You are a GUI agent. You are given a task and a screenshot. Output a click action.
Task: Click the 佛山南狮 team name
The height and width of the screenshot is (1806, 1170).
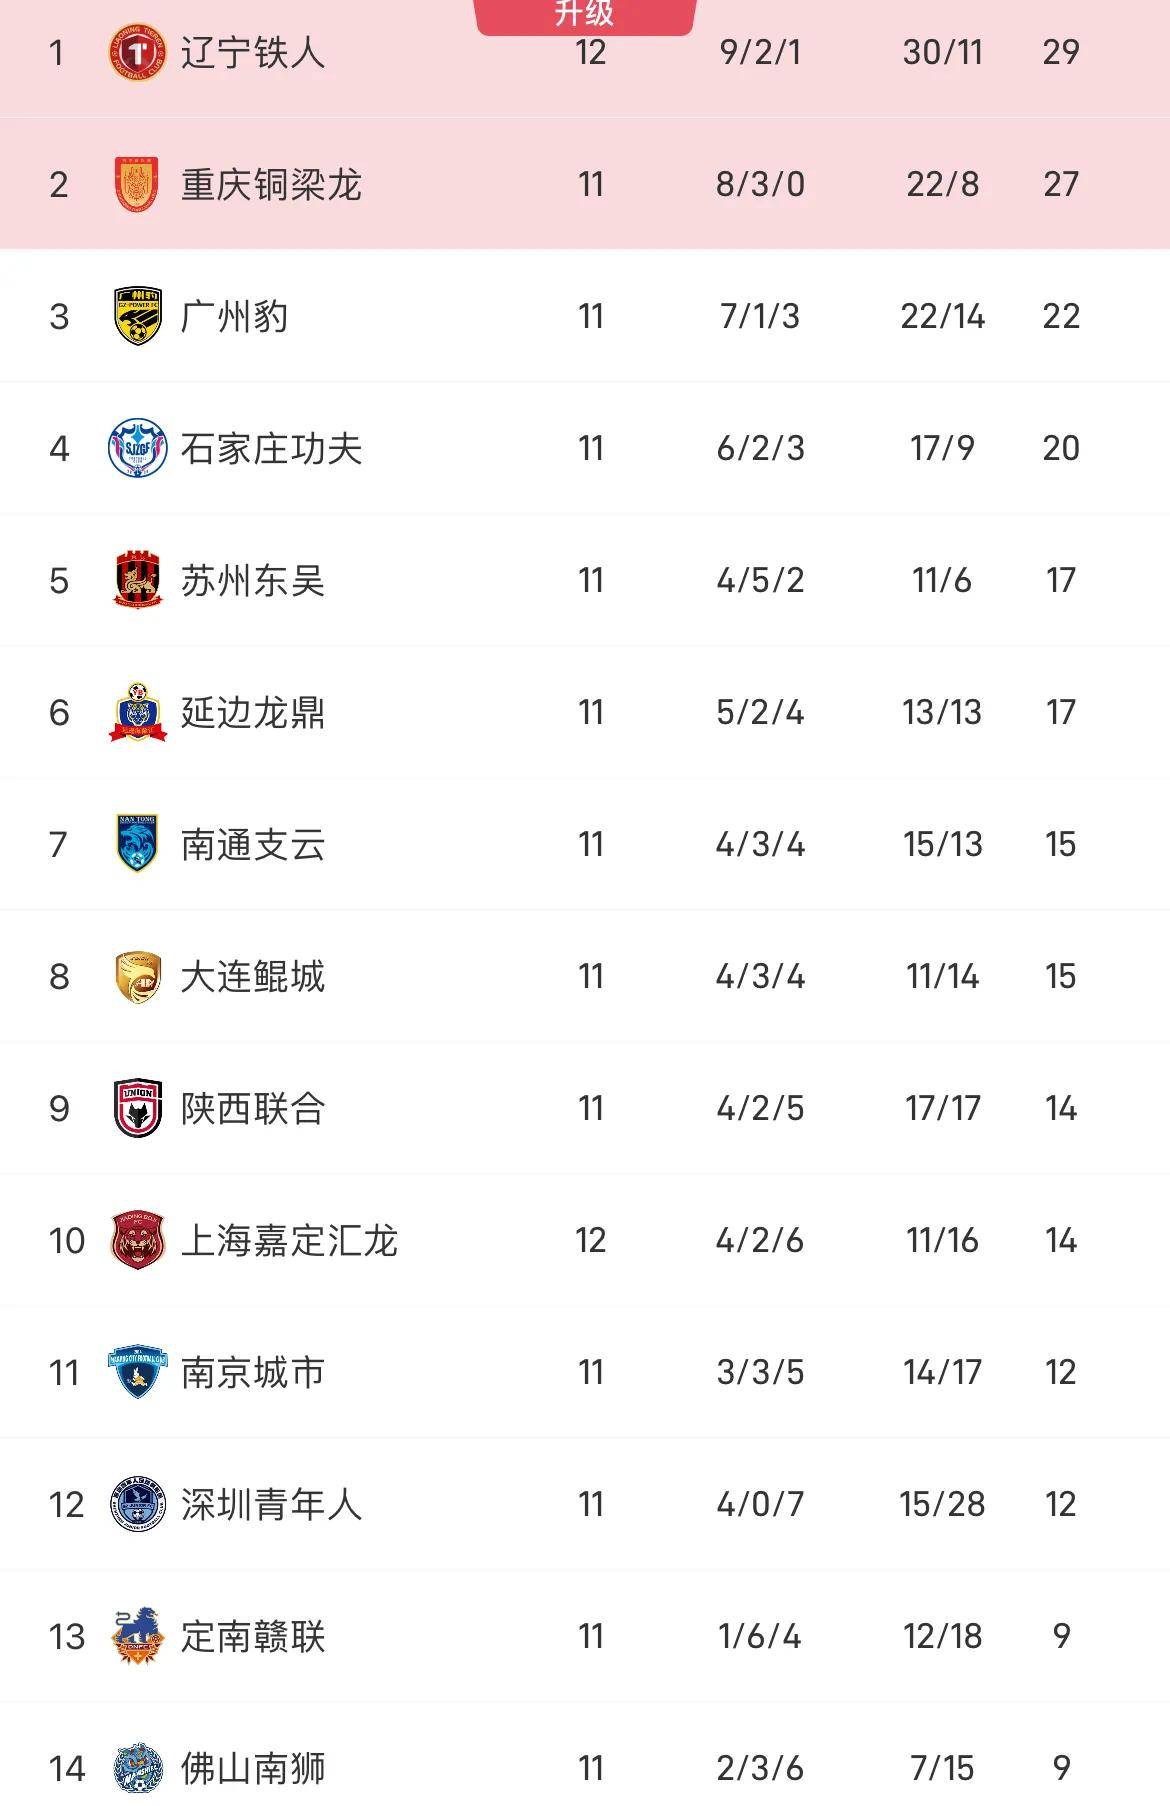coord(253,1769)
